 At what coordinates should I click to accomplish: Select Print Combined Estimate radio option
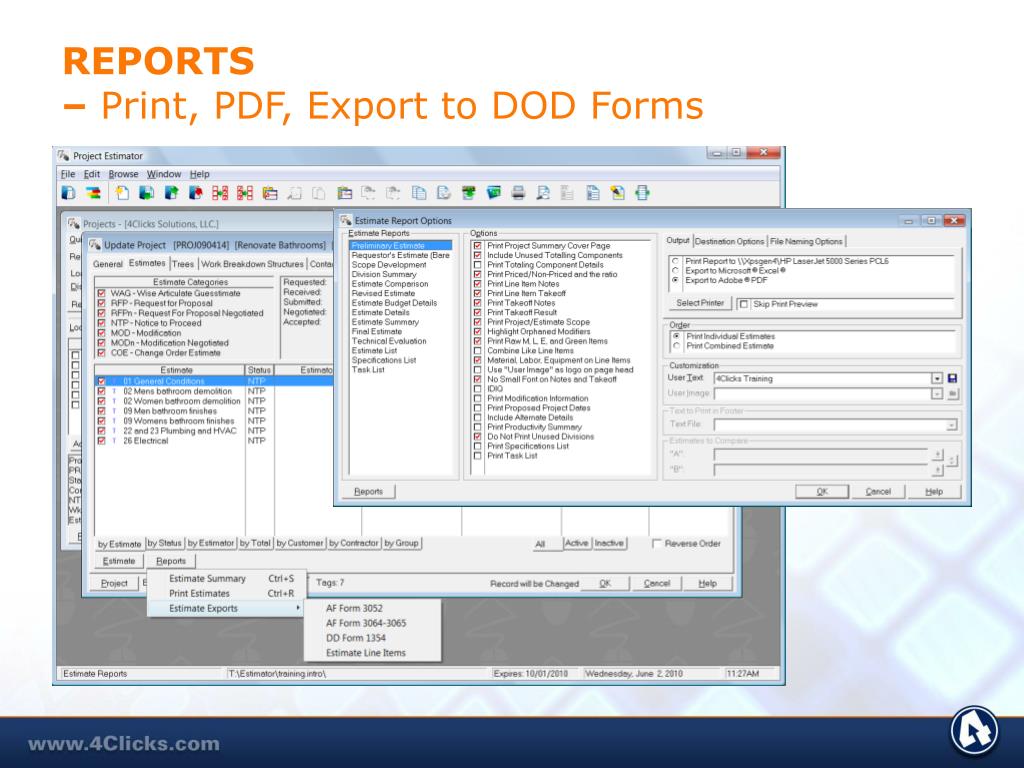[677, 345]
